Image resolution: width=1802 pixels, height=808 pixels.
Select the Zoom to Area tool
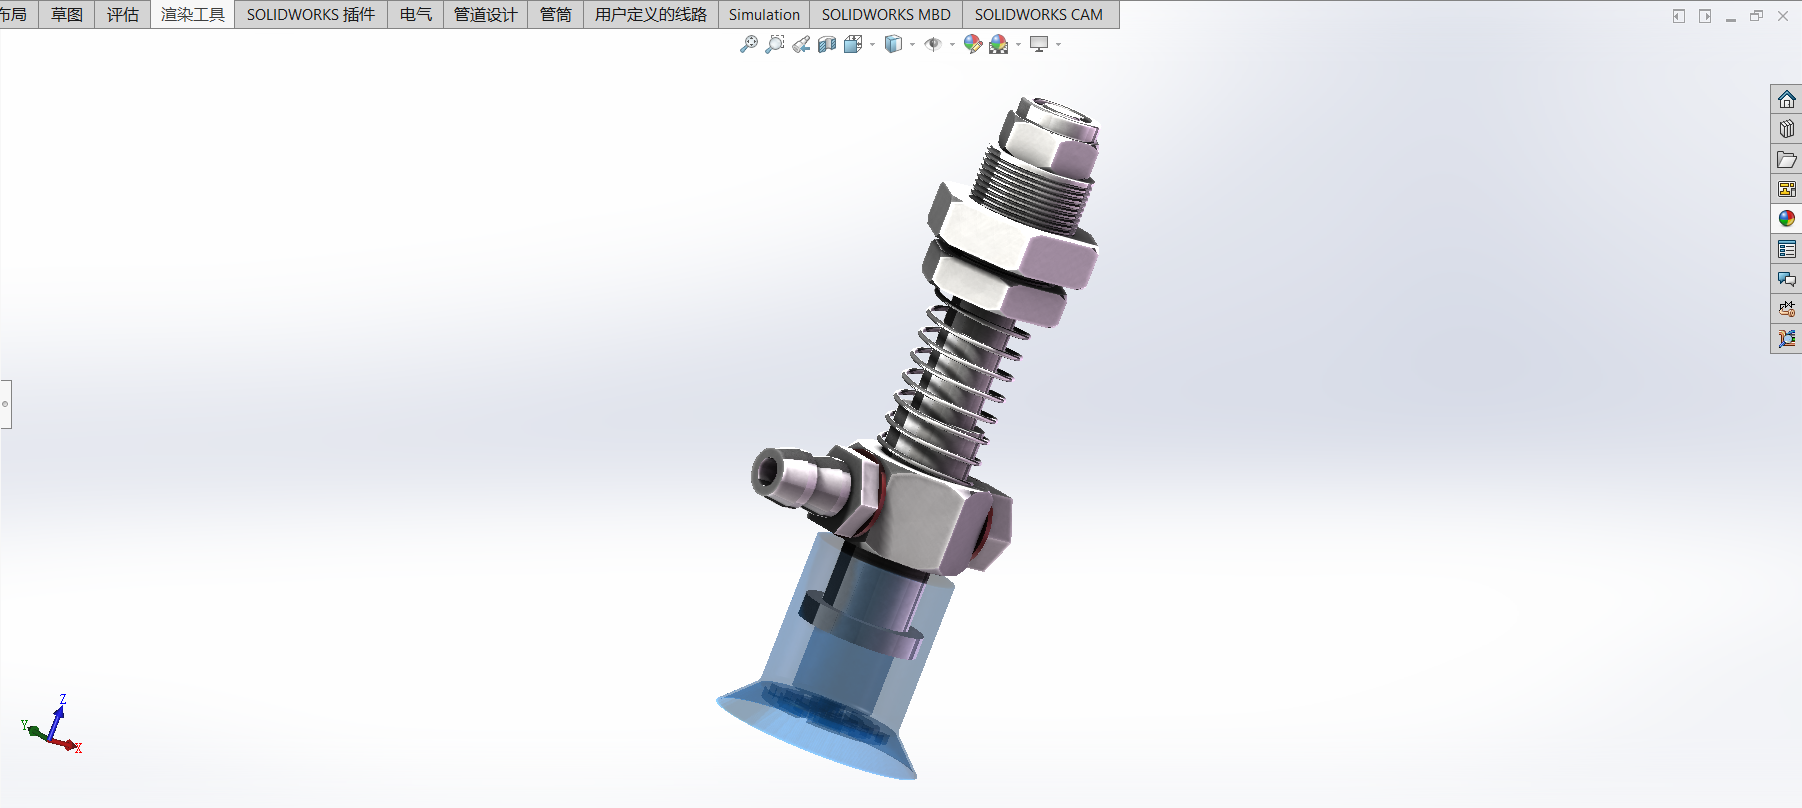774,44
